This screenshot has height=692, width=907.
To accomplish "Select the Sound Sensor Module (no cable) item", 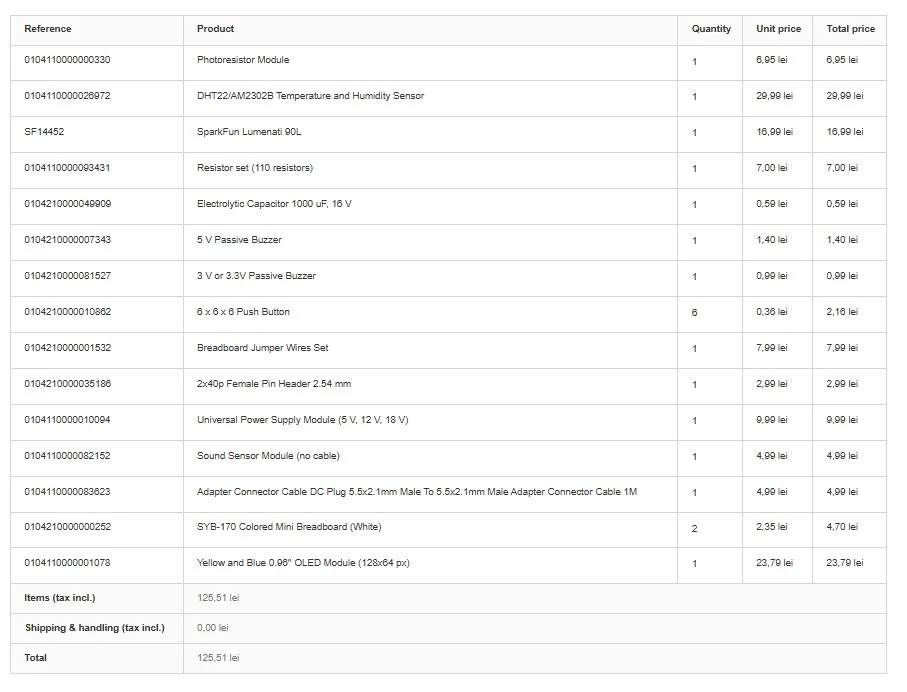I will (268, 456).
